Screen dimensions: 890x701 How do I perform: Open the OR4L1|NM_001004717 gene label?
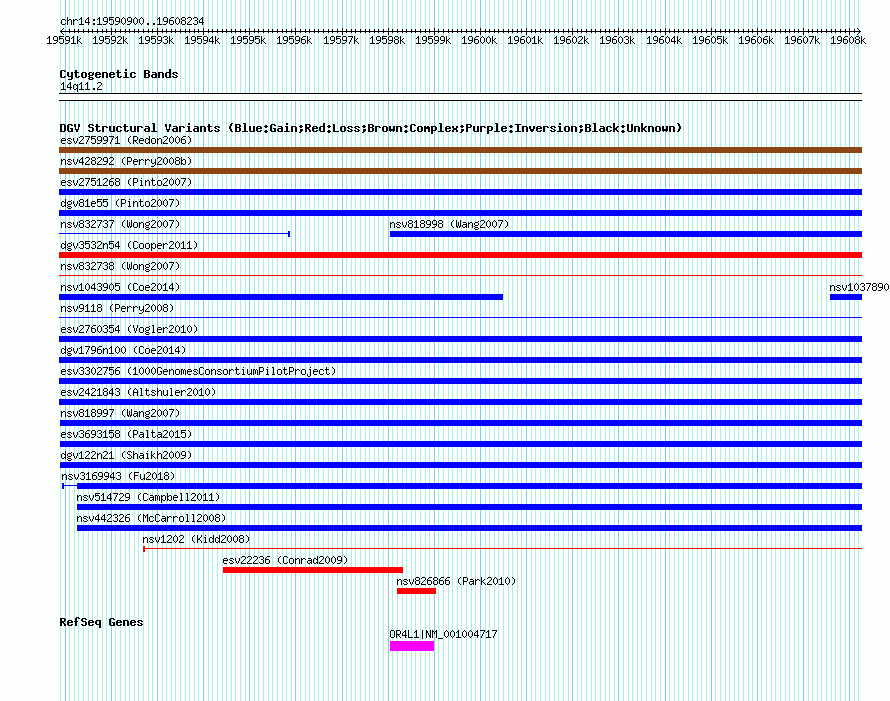coord(443,634)
